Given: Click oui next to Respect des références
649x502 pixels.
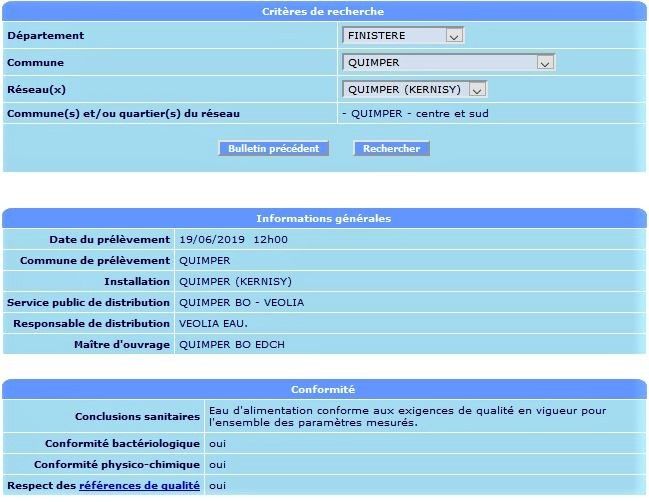Looking at the screenshot, I should (217, 485).
